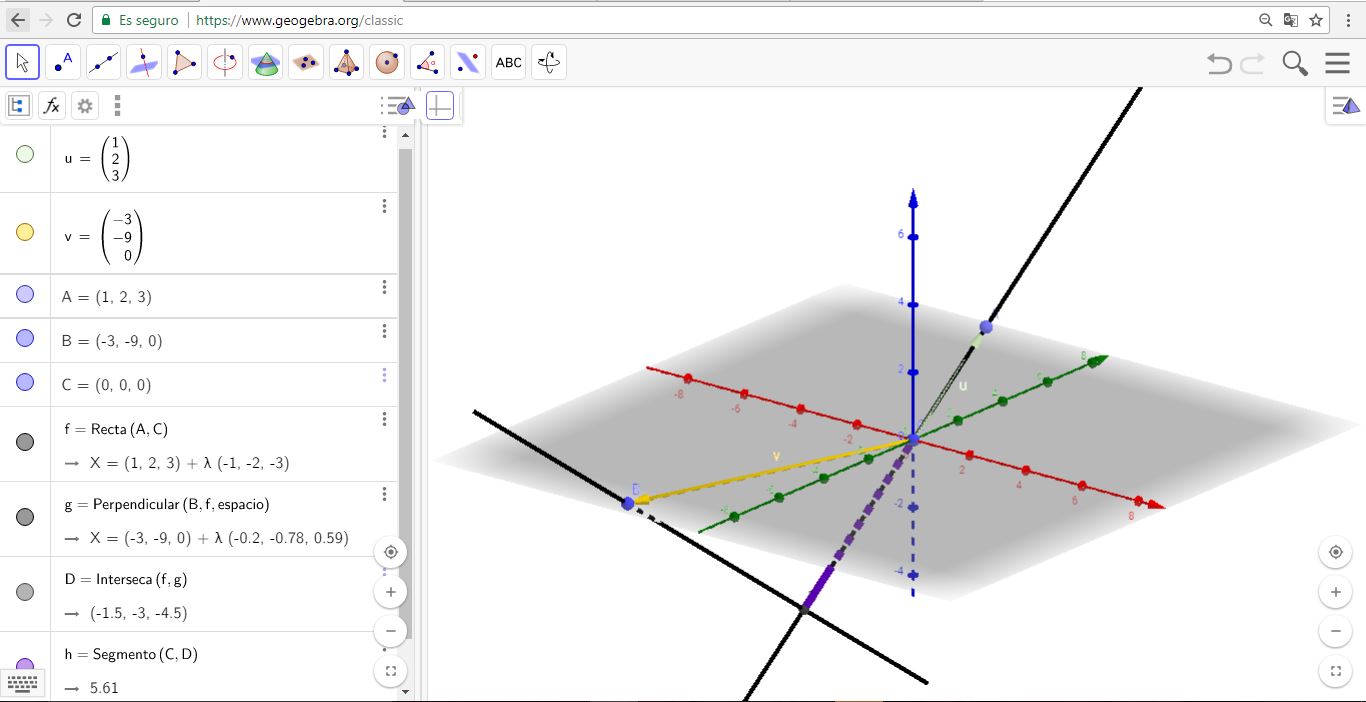Select the Move tool

tap(22, 62)
